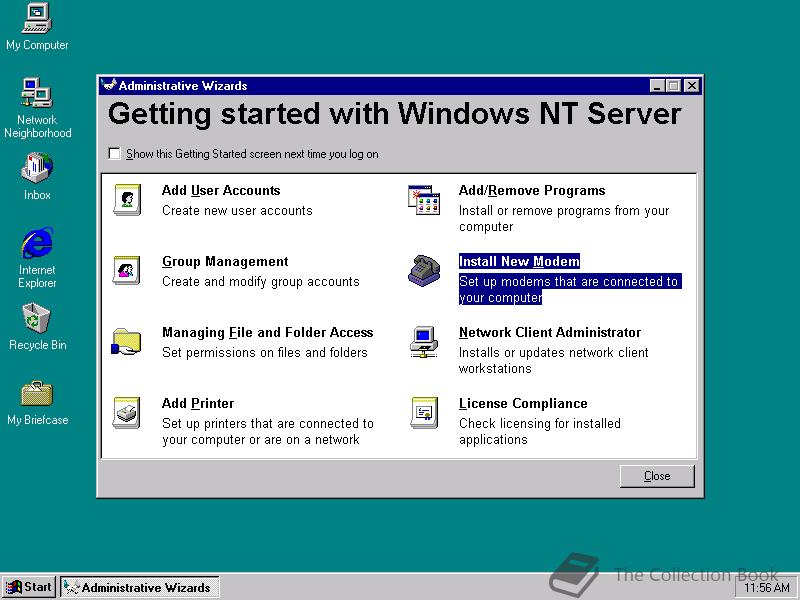Select the Managing File and Folder Access icon
Viewport: 800px width, 600px height.
pos(126,341)
